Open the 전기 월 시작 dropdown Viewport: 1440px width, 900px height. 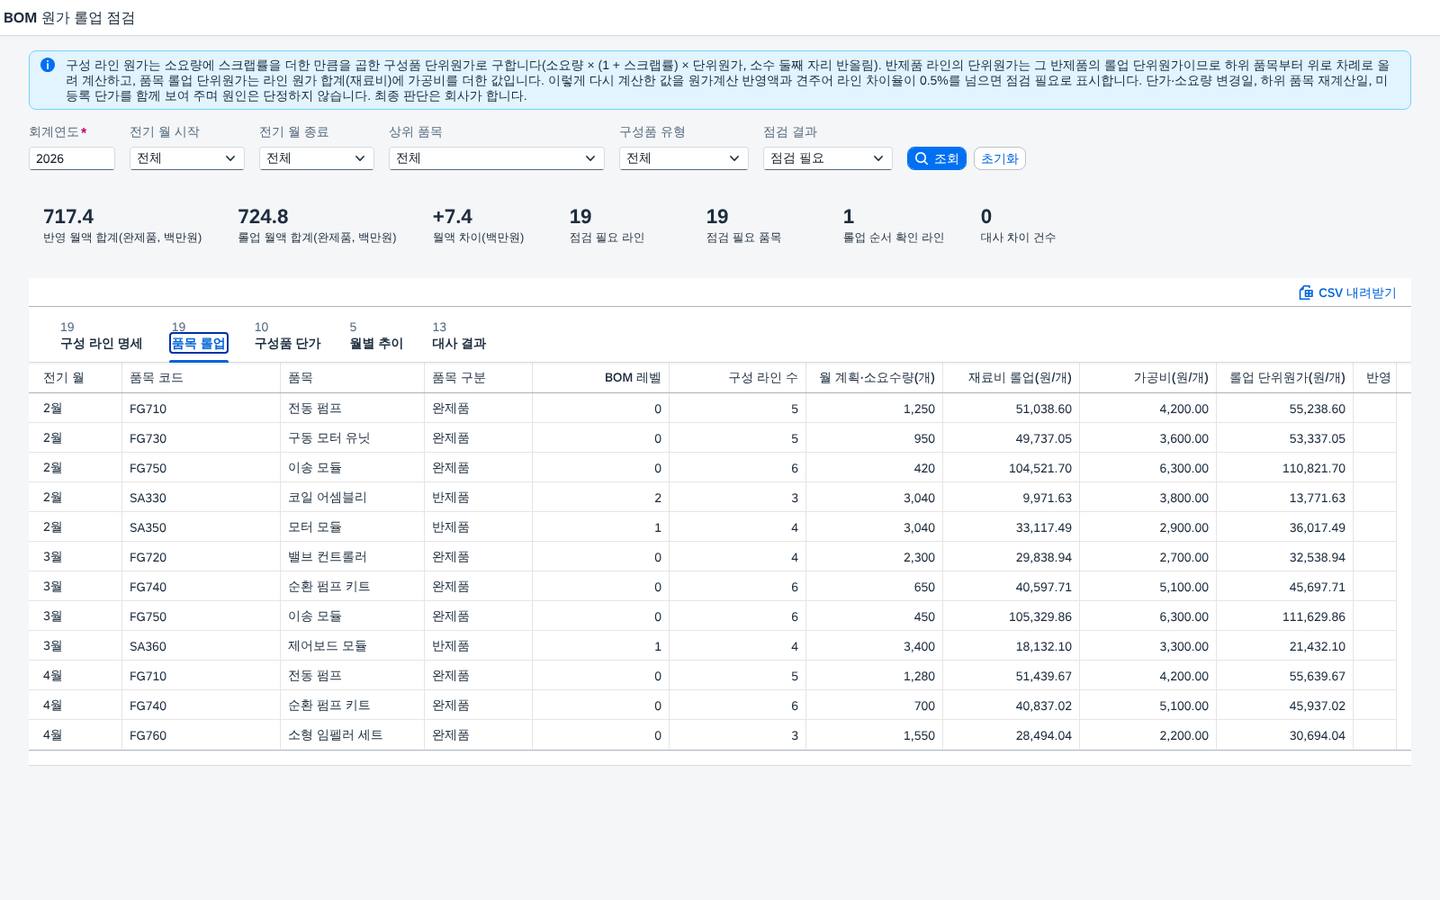click(x=187, y=158)
